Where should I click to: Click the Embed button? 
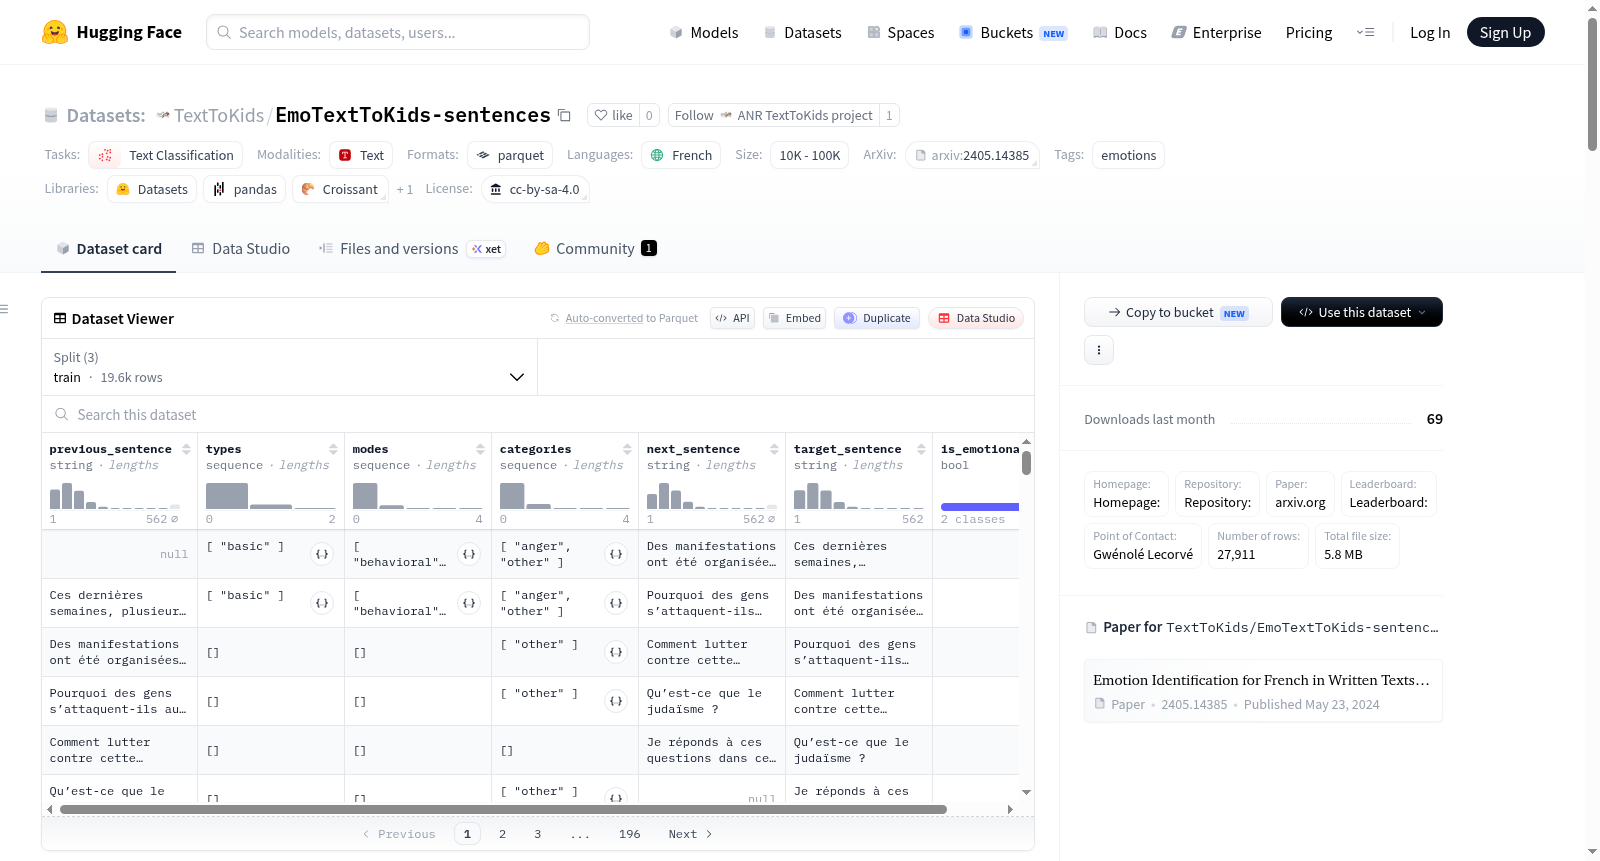(794, 318)
